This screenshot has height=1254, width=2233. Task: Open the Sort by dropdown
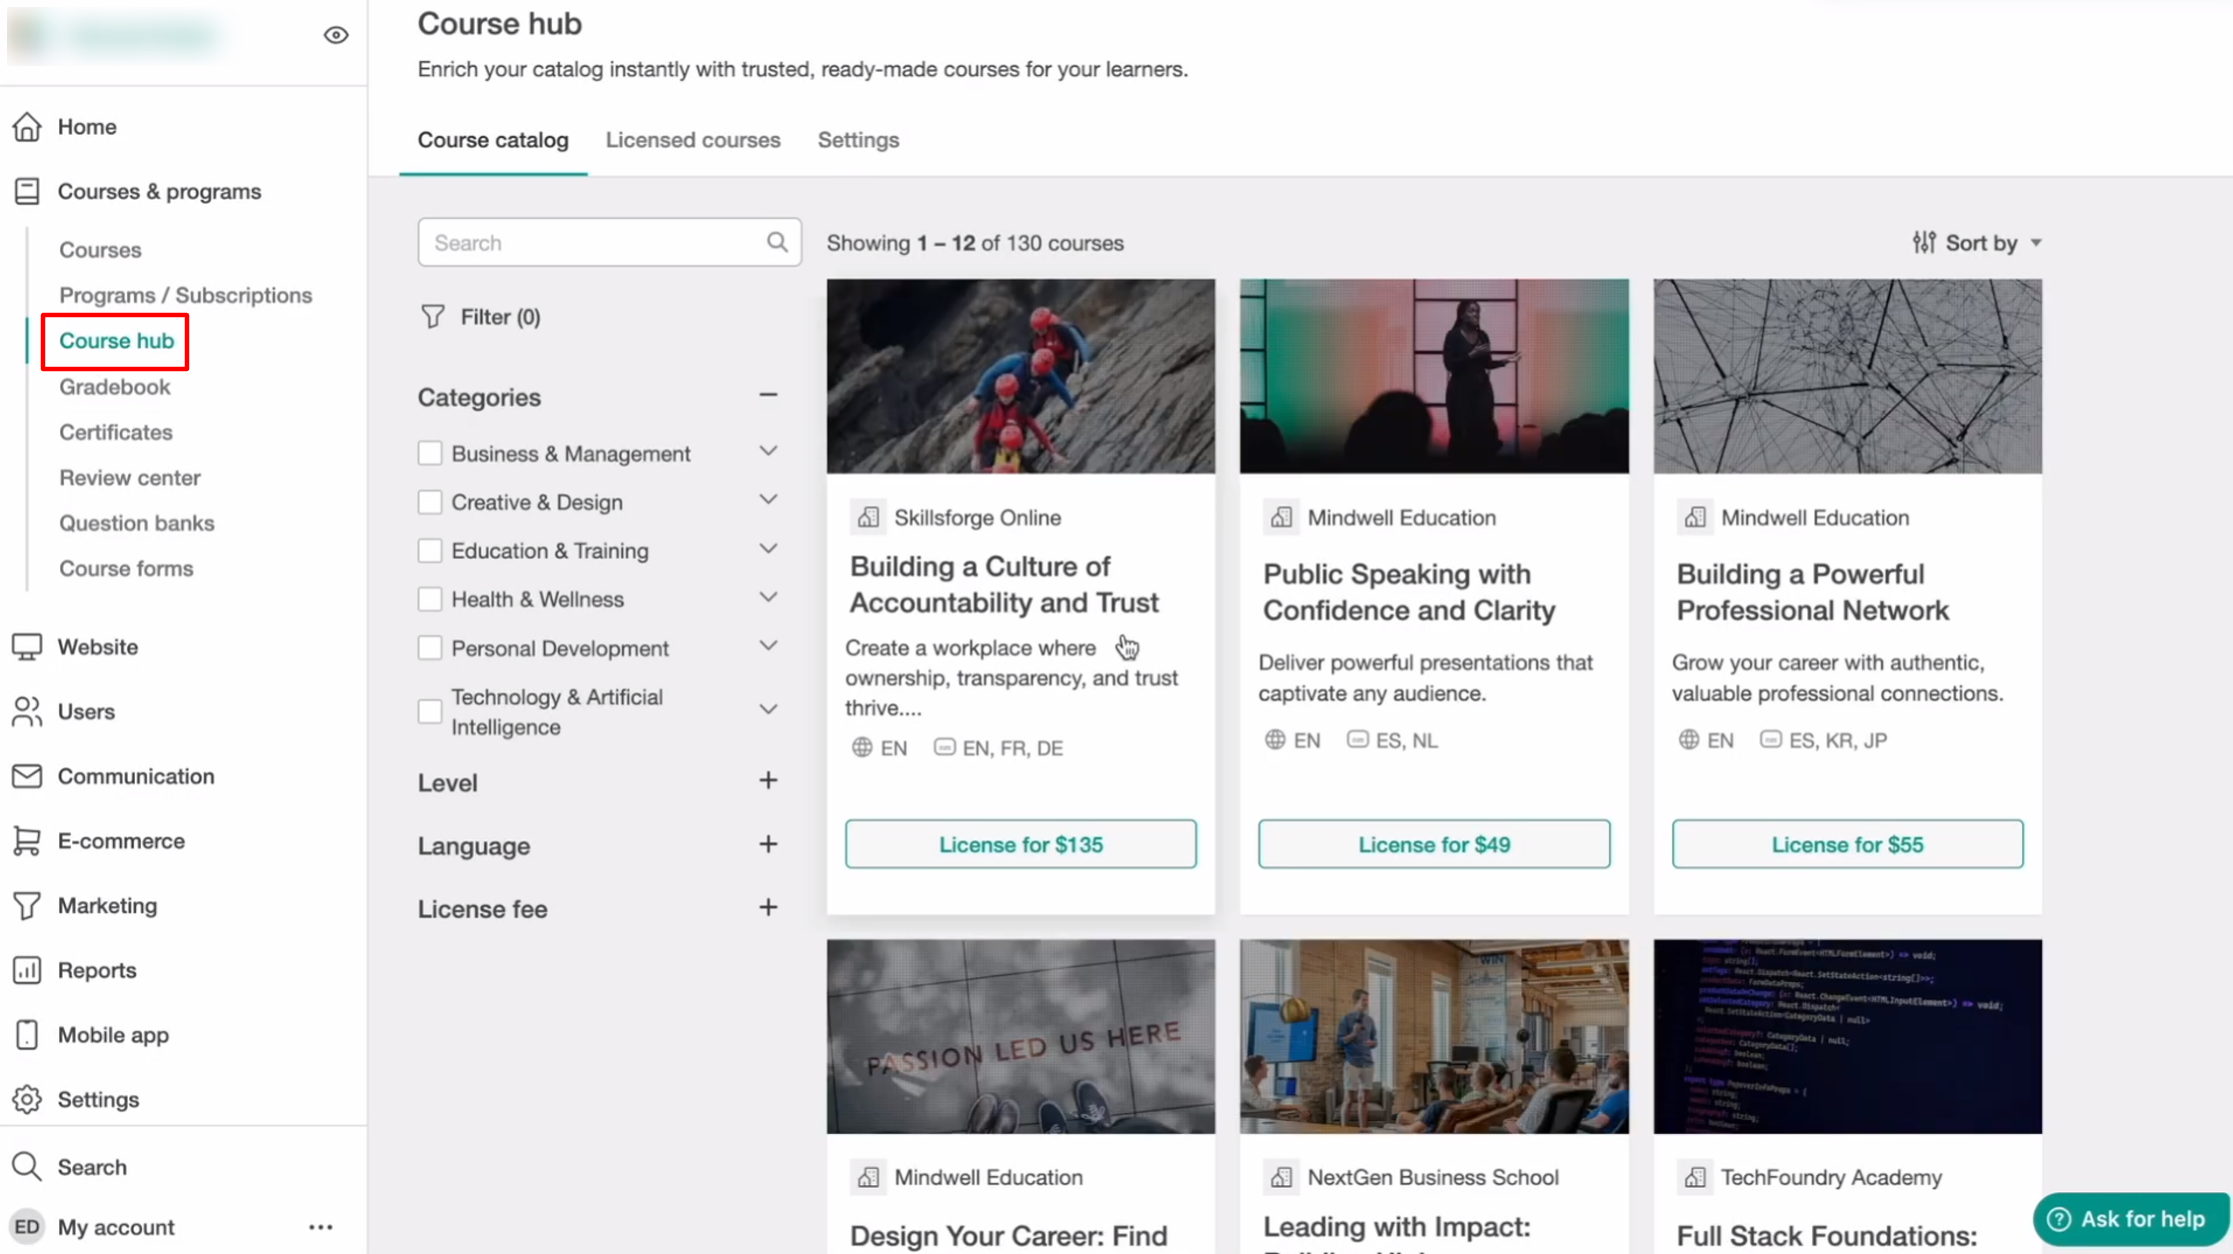pyautogui.click(x=1976, y=243)
